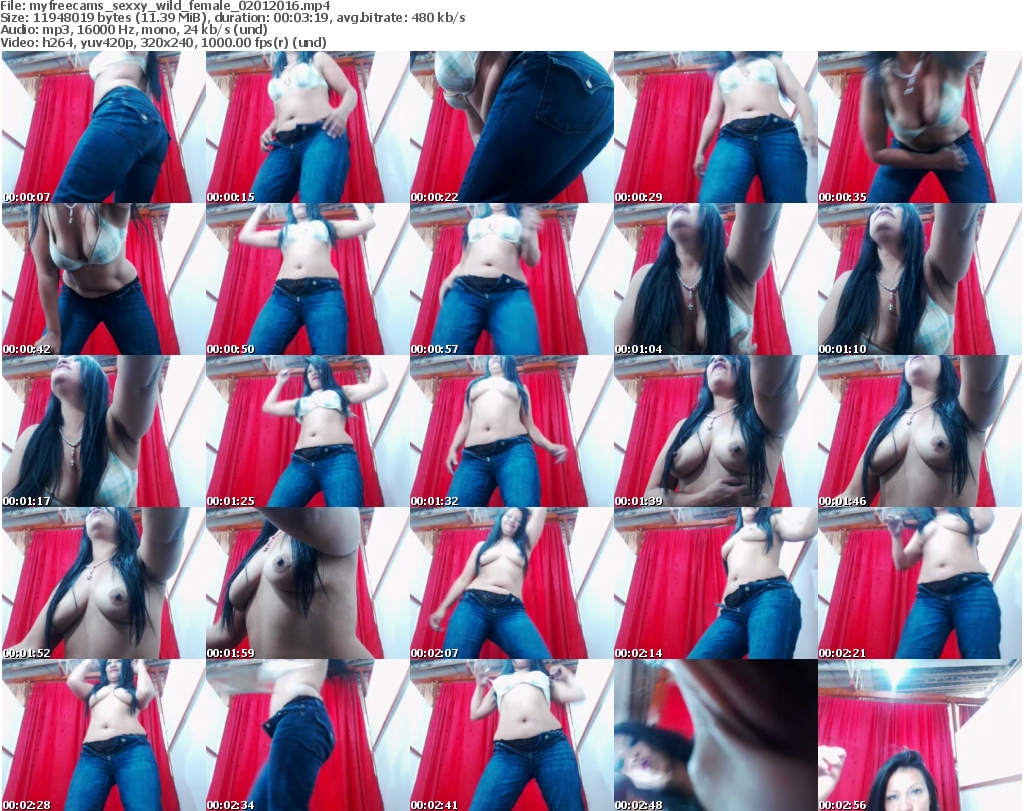Open the blurry thumbnail timestamped 00:02:48
Image resolution: width=1024 pixels, height=811 pixels.
pos(715,735)
